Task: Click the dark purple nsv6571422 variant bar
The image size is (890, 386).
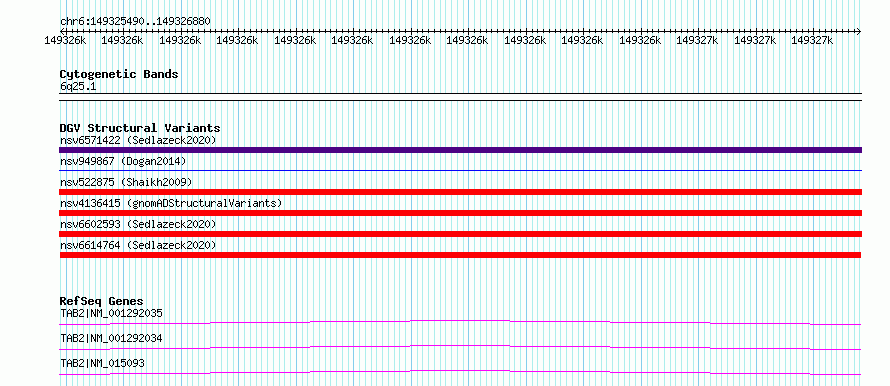Action: tap(460, 150)
